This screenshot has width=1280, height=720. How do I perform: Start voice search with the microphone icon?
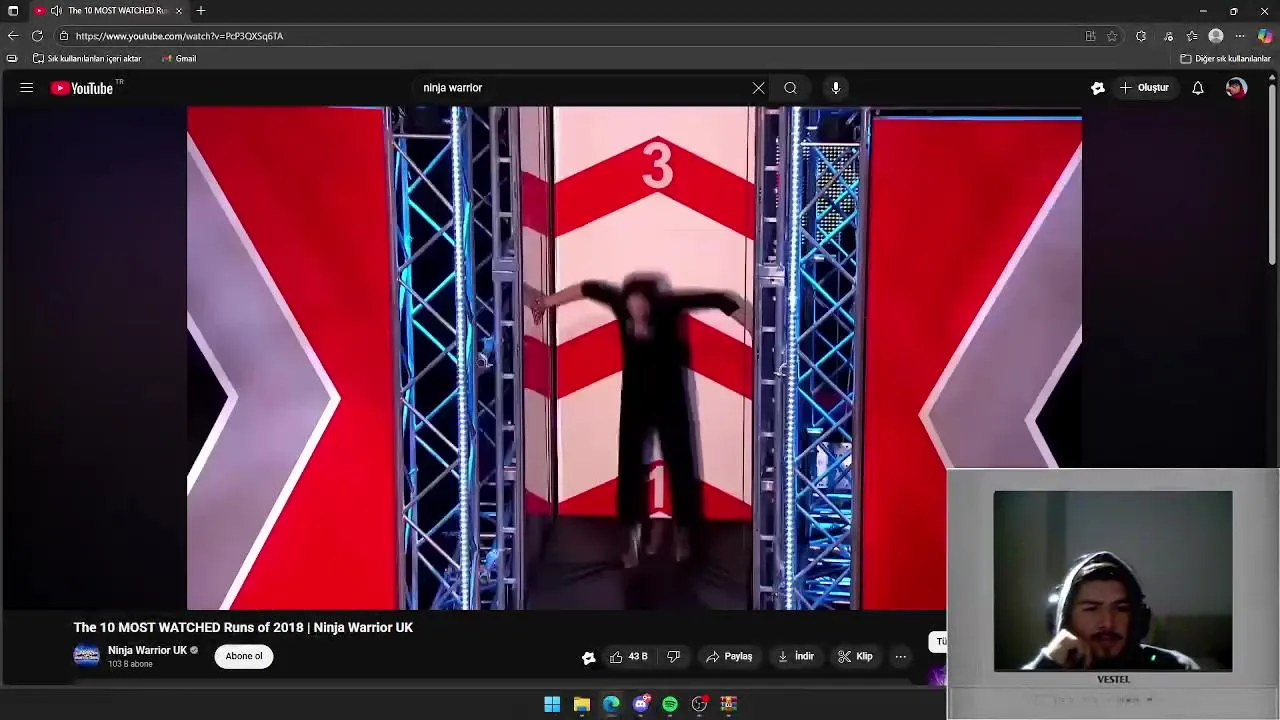[x=836, y=88]
